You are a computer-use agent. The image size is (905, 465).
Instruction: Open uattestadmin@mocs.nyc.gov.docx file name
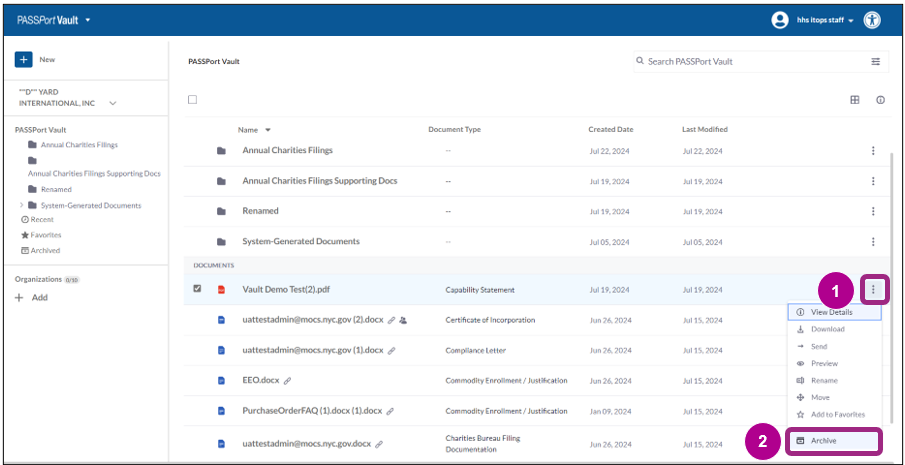tap(307, 444)
